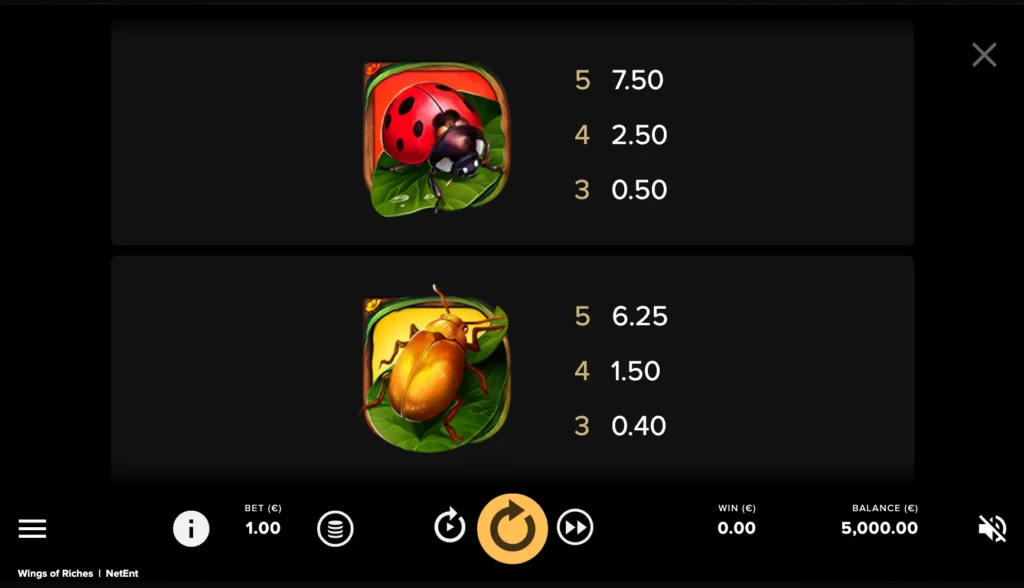Unmute the game sound
Viewport: 1024px width, 588px height.
(991, 528)
